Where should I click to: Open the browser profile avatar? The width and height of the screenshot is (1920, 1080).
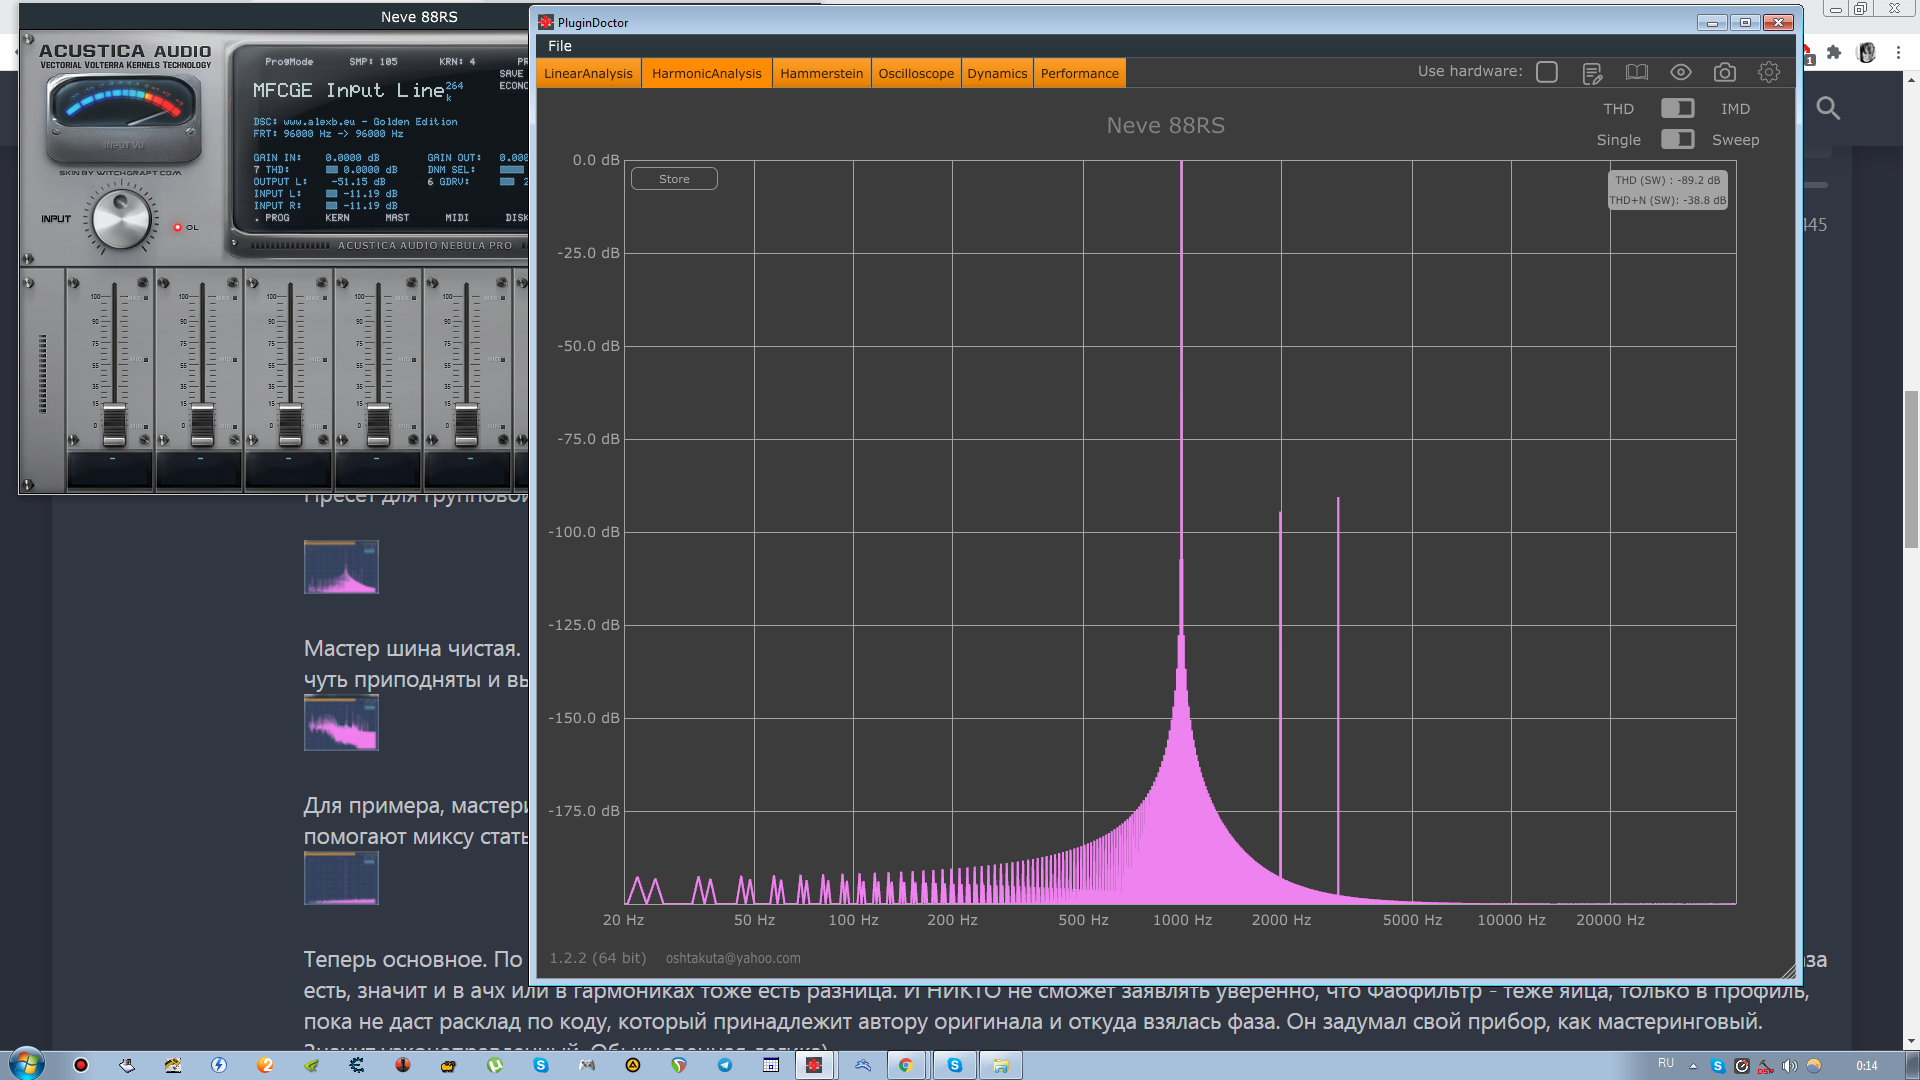1866,53
